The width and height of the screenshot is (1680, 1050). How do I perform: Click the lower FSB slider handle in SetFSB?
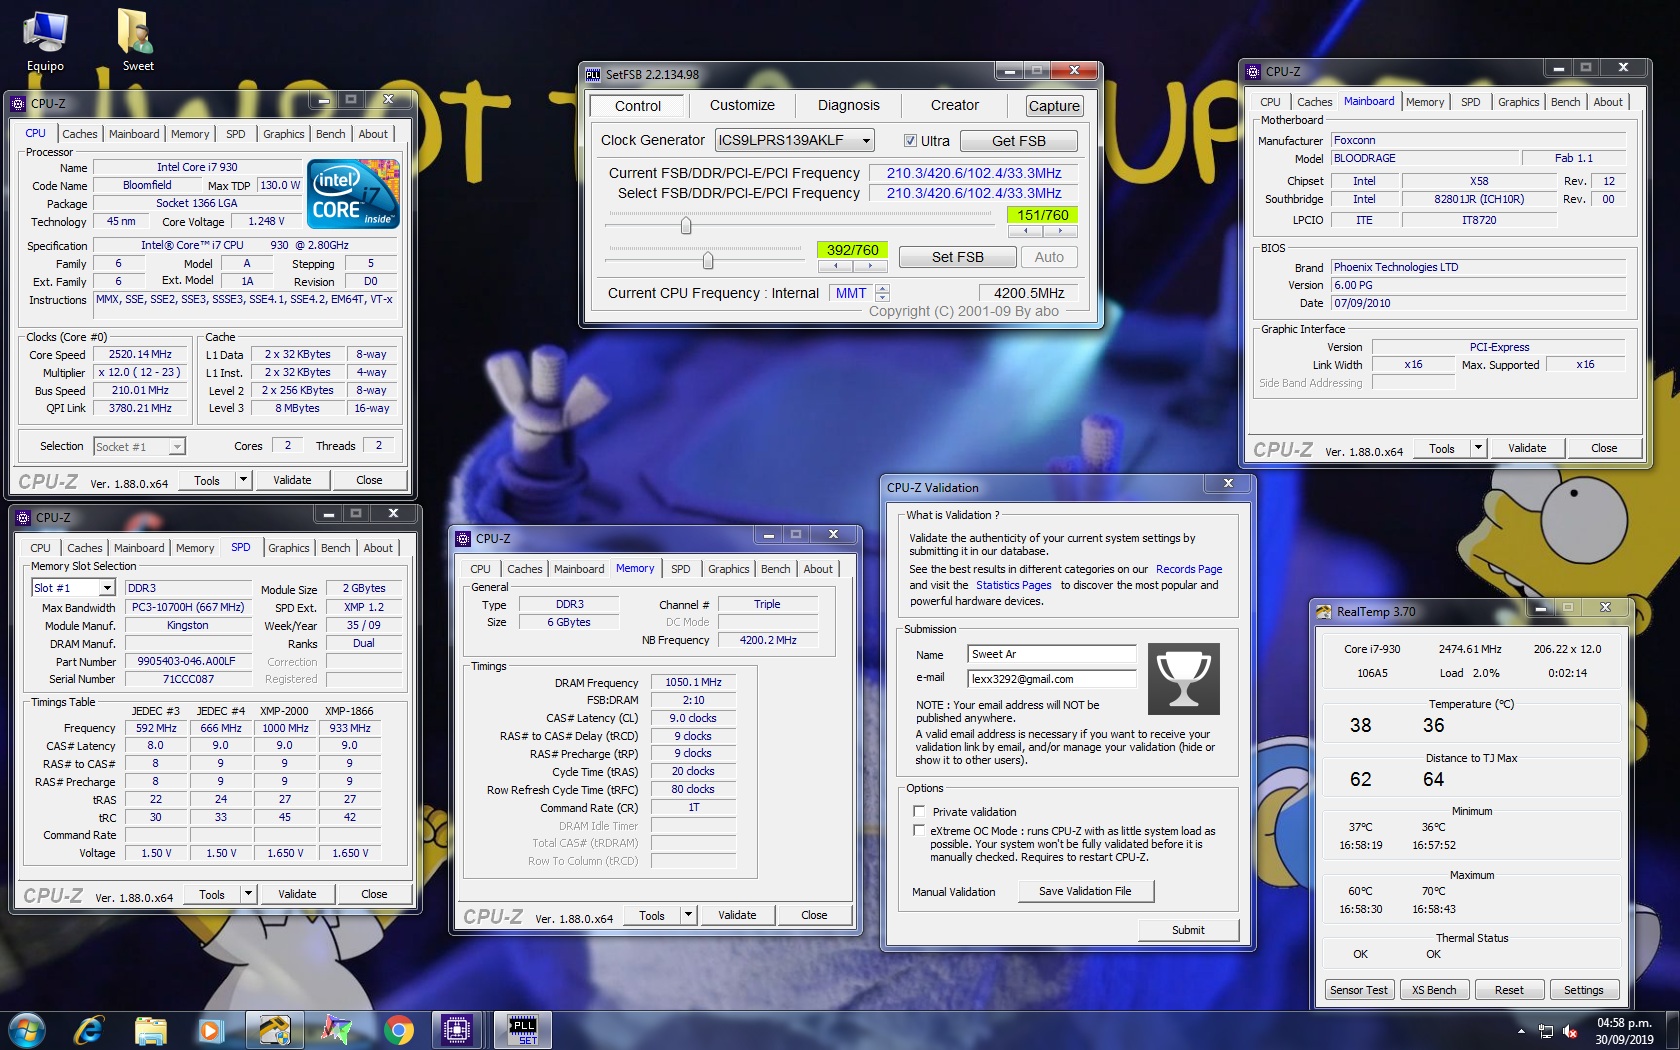[x=708, y=261]
